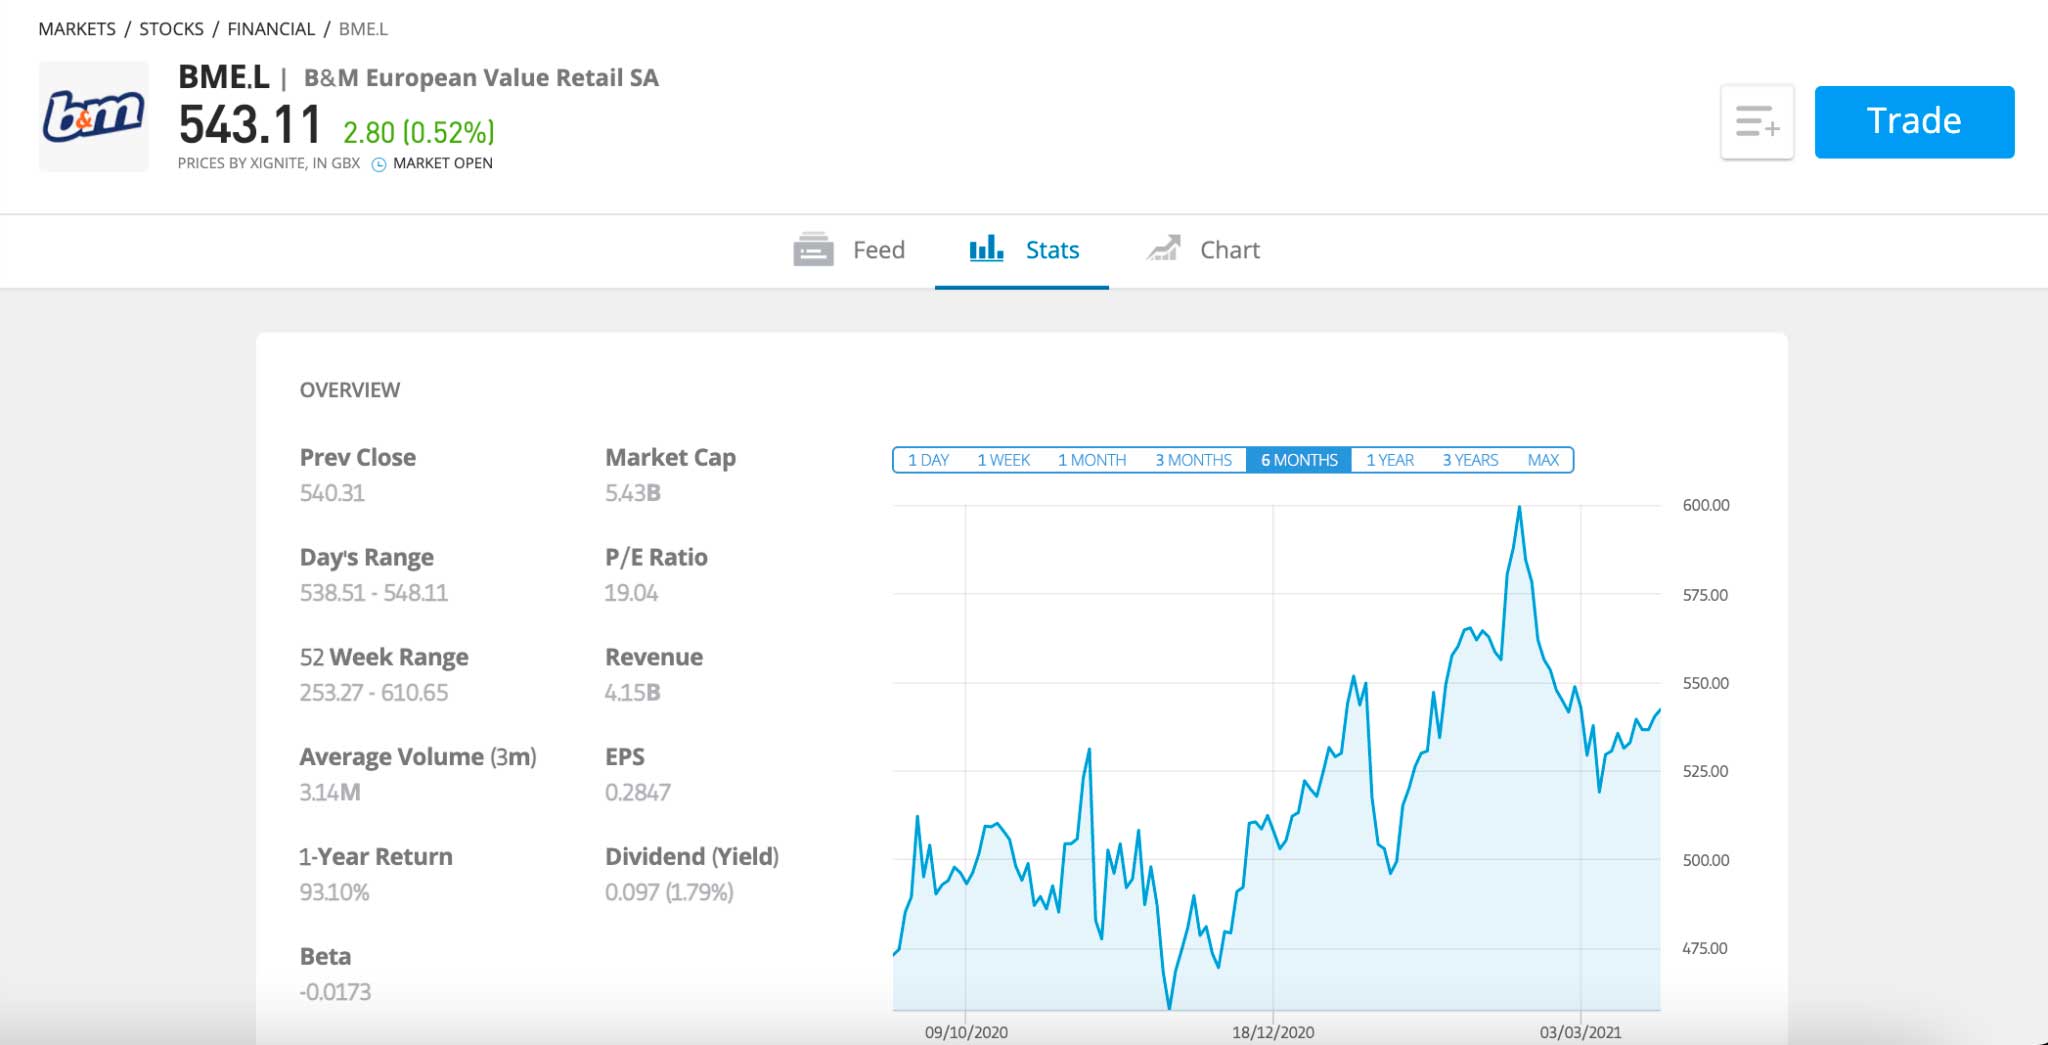Select 6 MONTHS chart range

[1299, 460]
